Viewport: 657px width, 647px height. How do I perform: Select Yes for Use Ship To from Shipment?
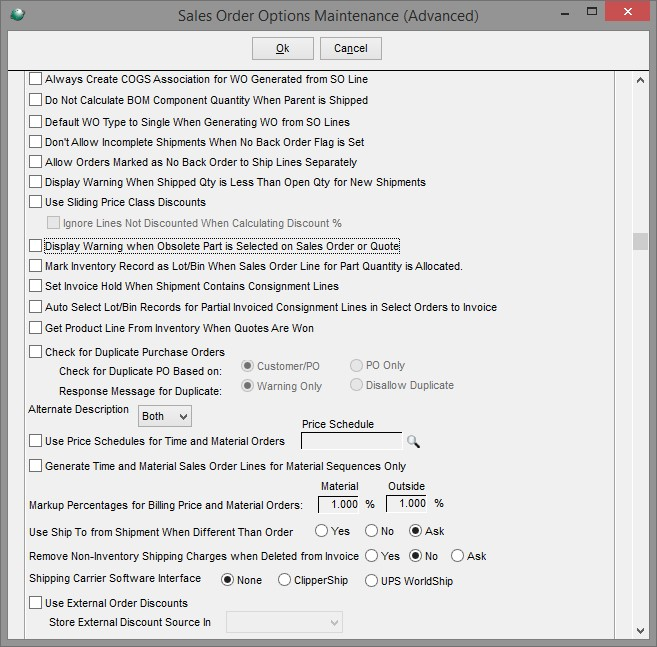[x=321, y=531]
